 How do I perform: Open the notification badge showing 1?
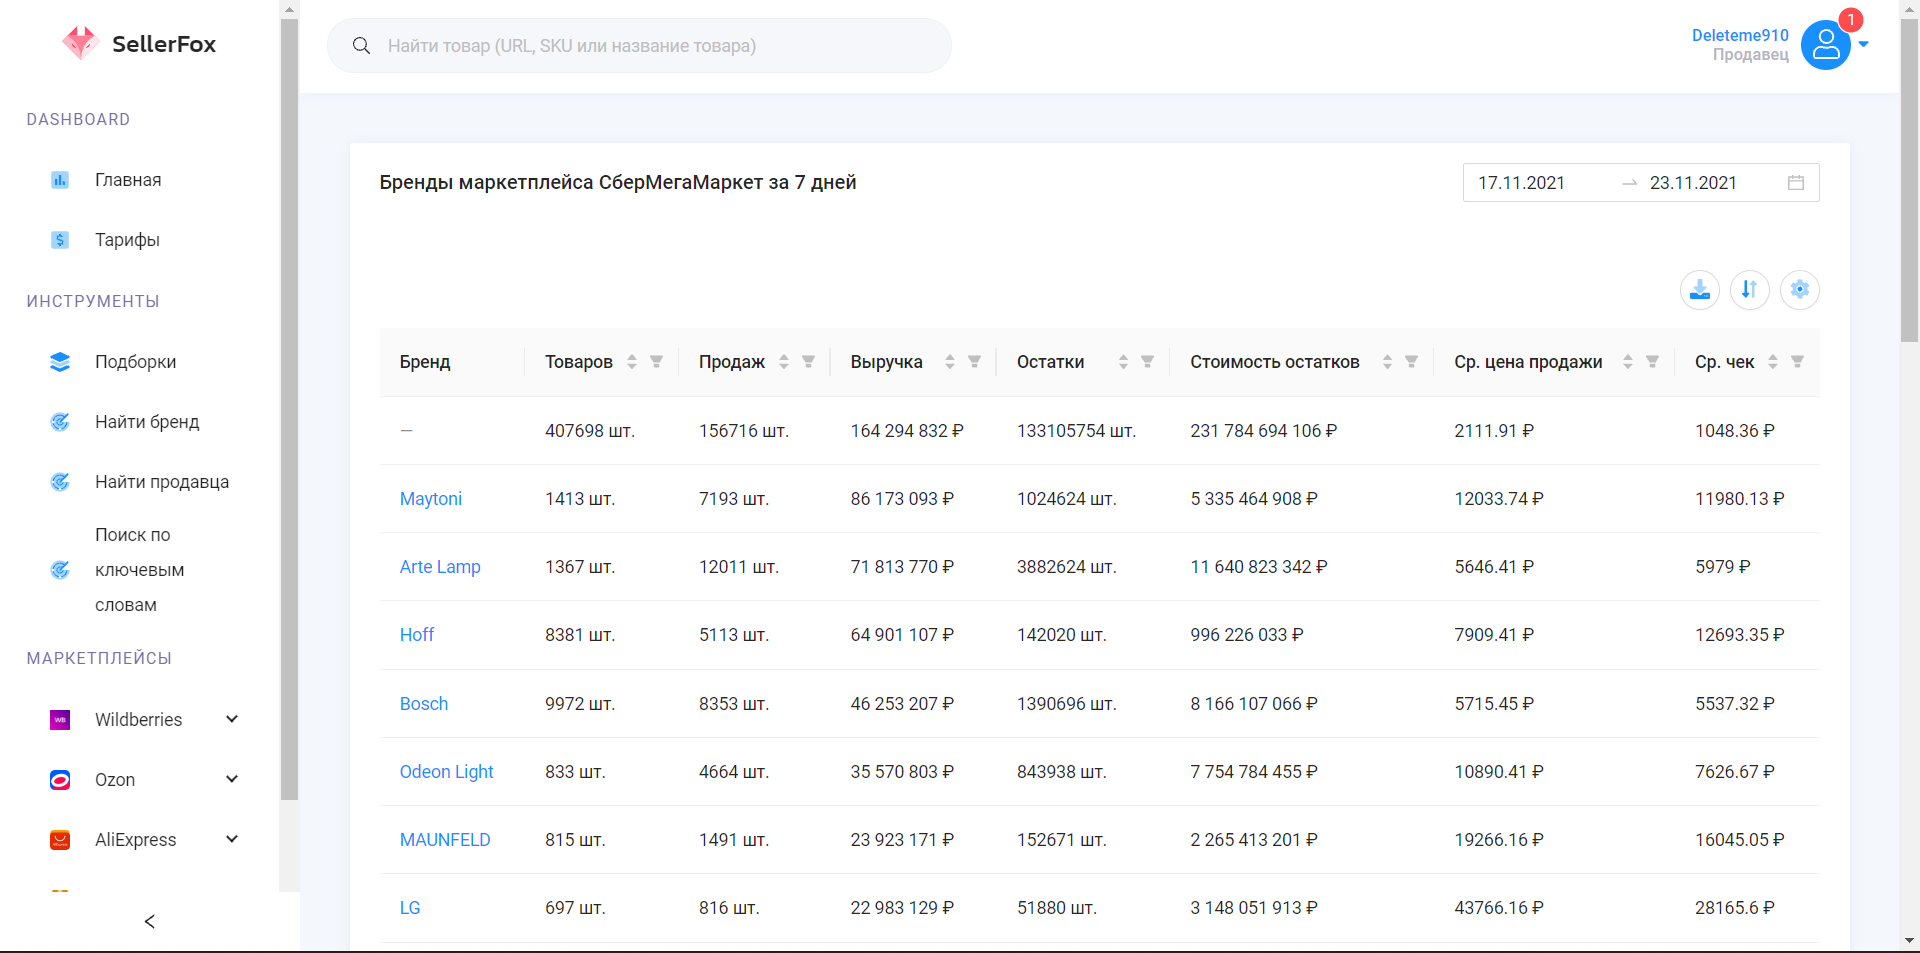click(1850, 20)
